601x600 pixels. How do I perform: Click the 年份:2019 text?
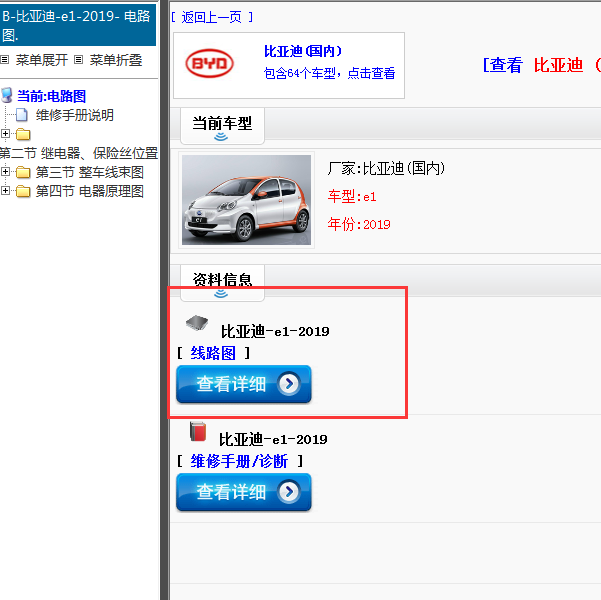click(359, 224)
